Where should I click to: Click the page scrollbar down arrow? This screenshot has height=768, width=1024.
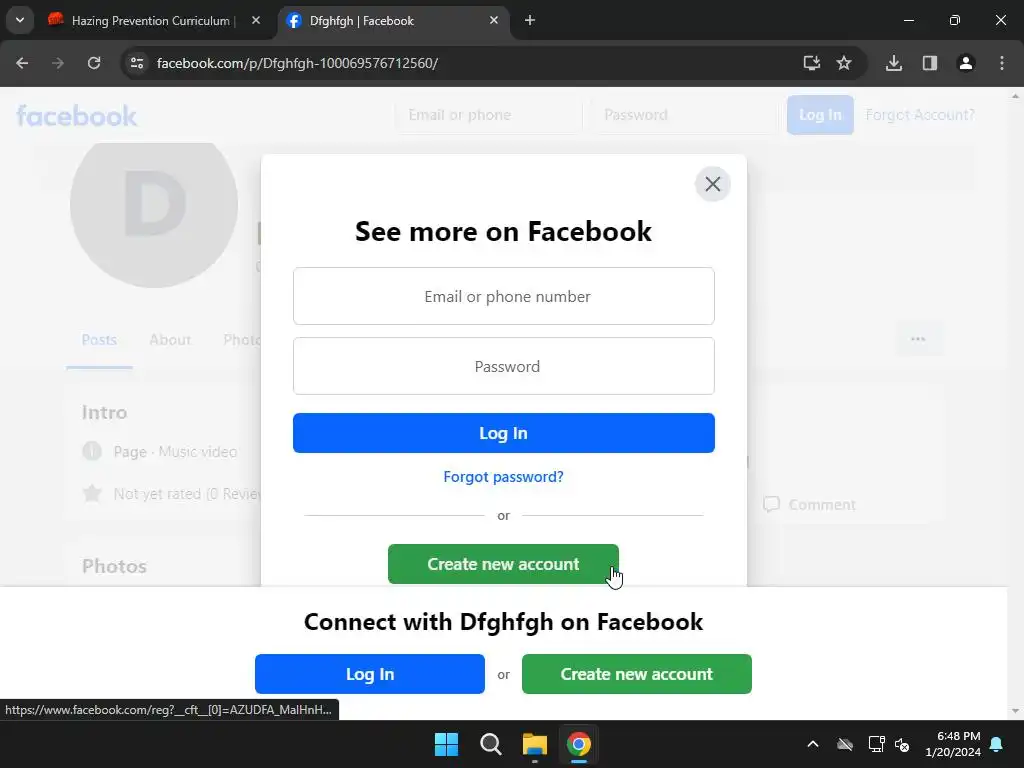click(1015, 711)
